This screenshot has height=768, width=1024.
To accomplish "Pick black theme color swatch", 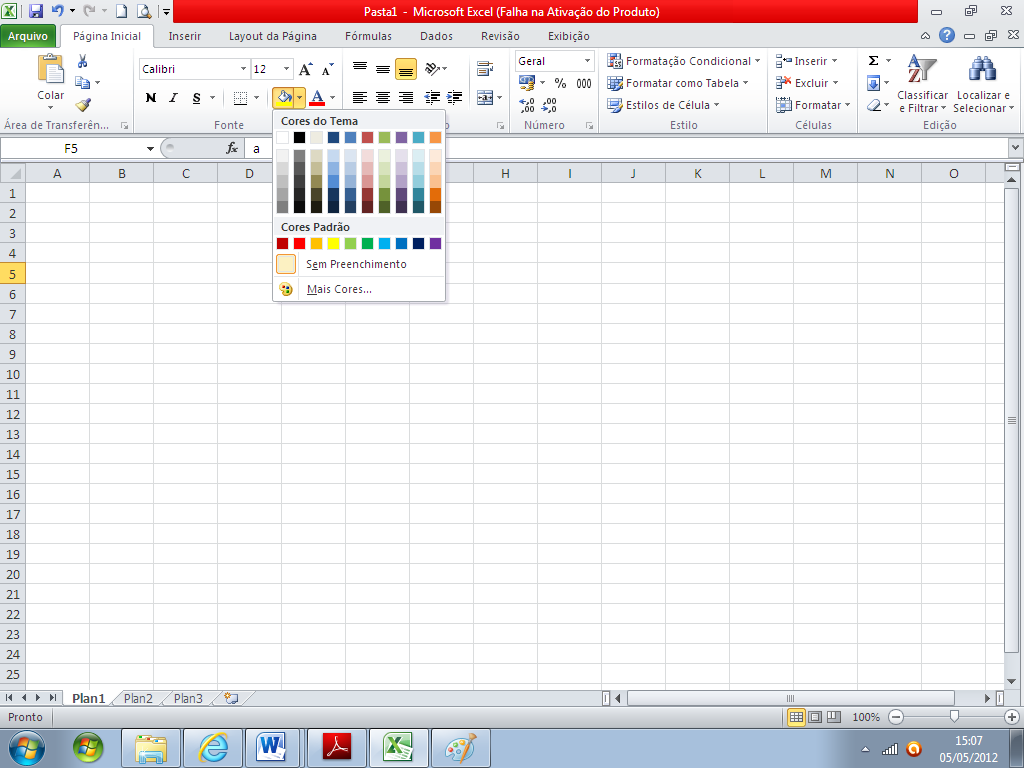I will 299,137.
